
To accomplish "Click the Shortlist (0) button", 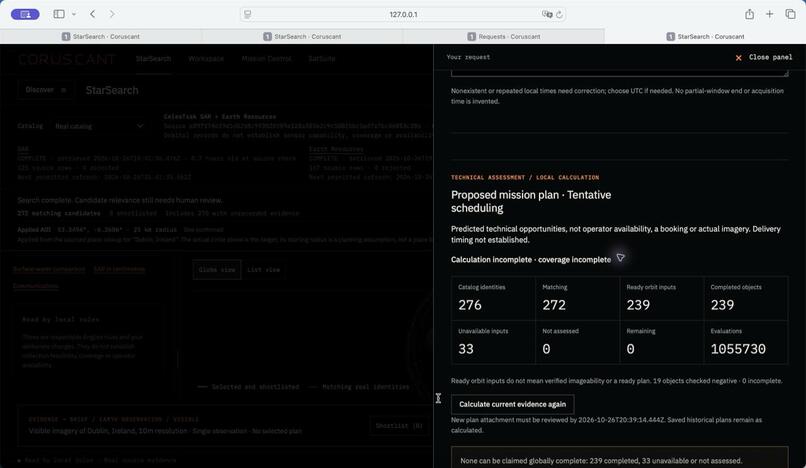I will click(399, 426).
